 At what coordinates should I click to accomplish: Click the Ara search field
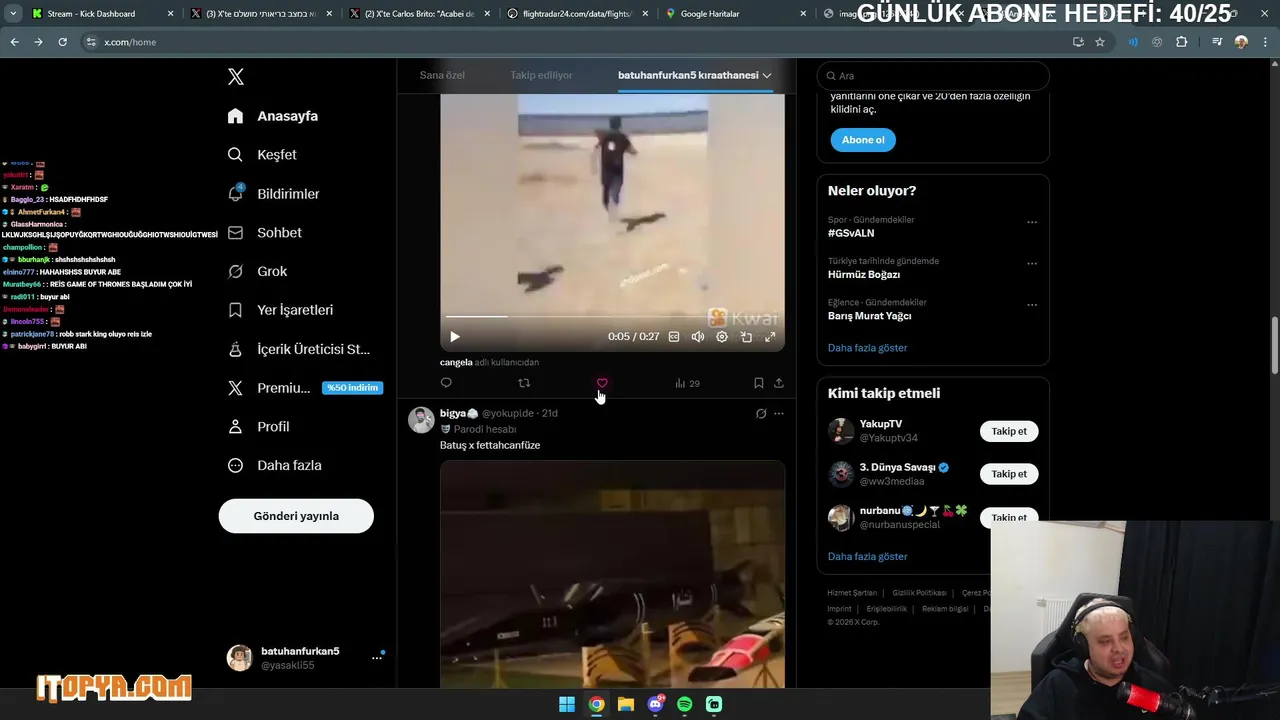(x=933, y=76)
